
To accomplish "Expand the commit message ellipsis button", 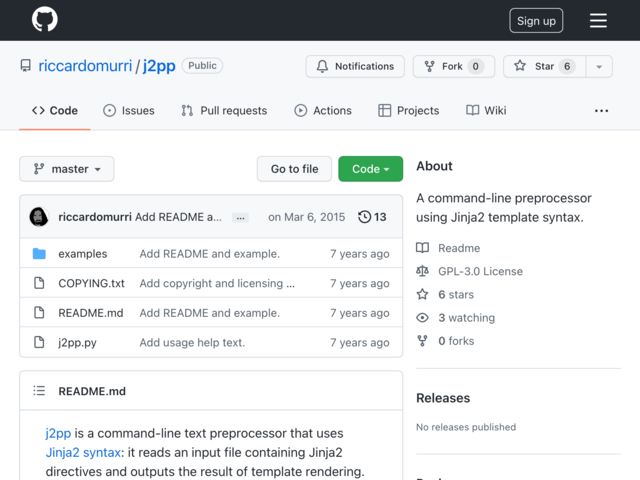I will (240, 218).
